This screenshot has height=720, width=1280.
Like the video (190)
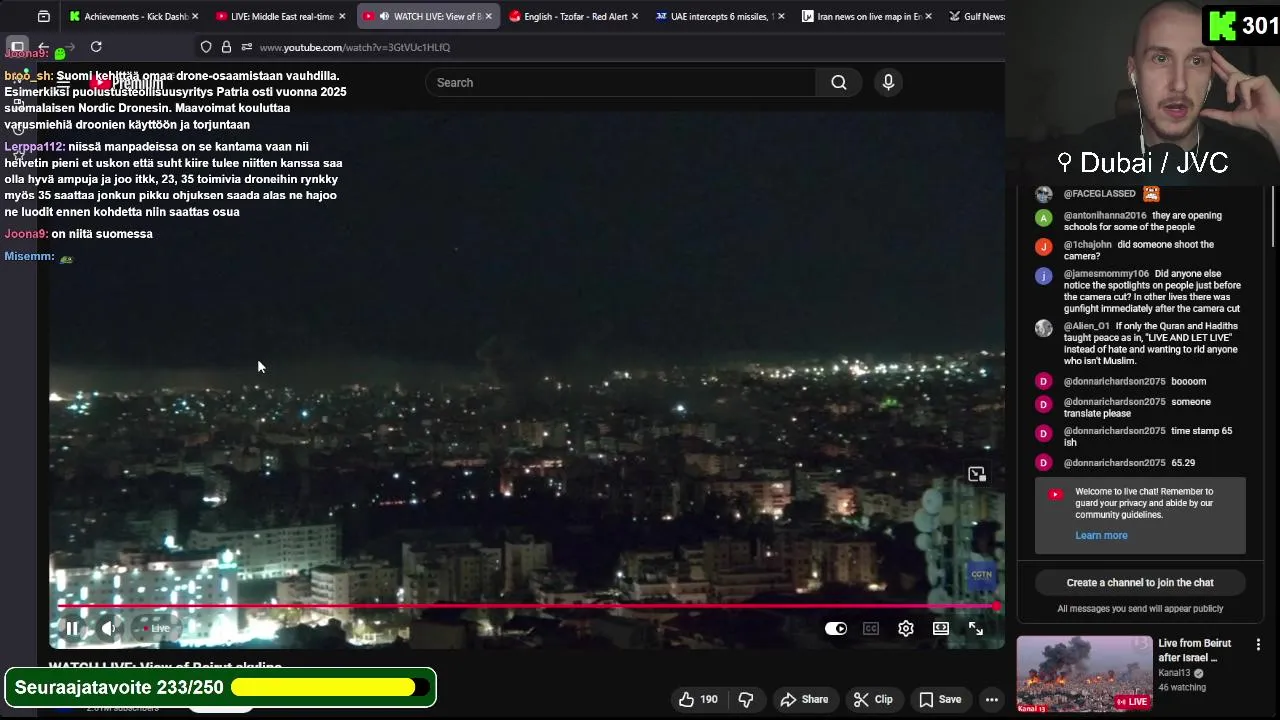(698, 700)
